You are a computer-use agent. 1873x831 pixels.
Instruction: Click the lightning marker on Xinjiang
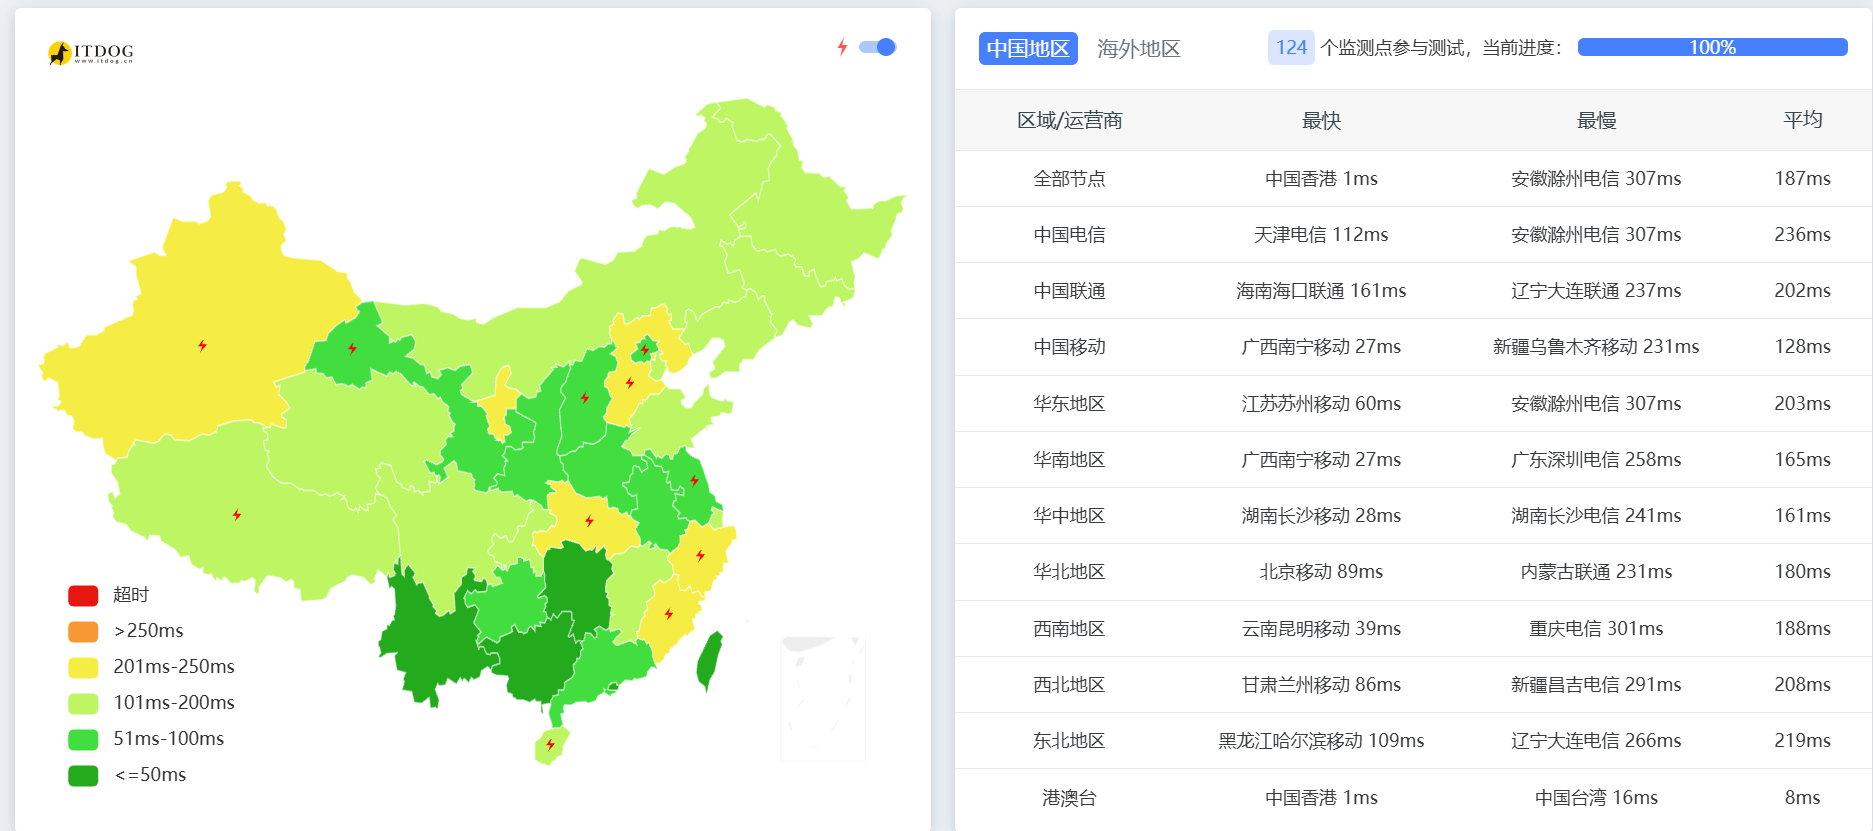(203, 346)
